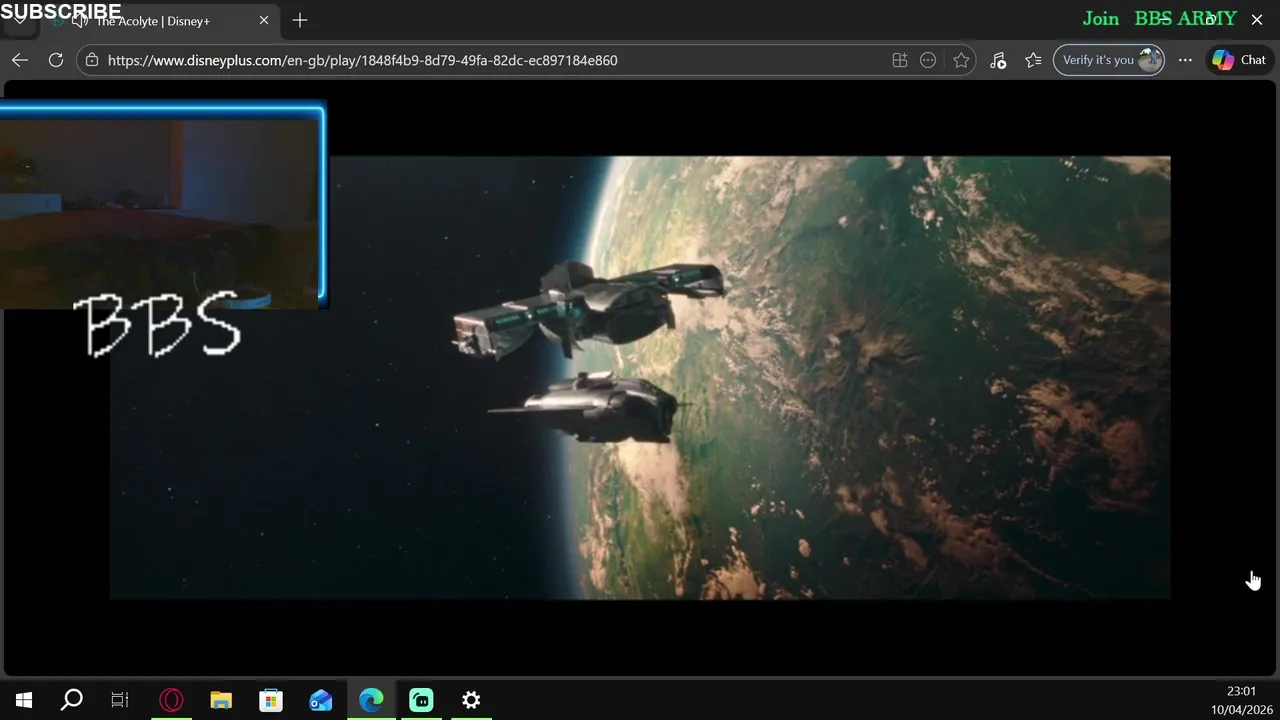Viewport: 1280px width, 720px height.
Task: Open Windows search
Action: [x=72, y=700]
